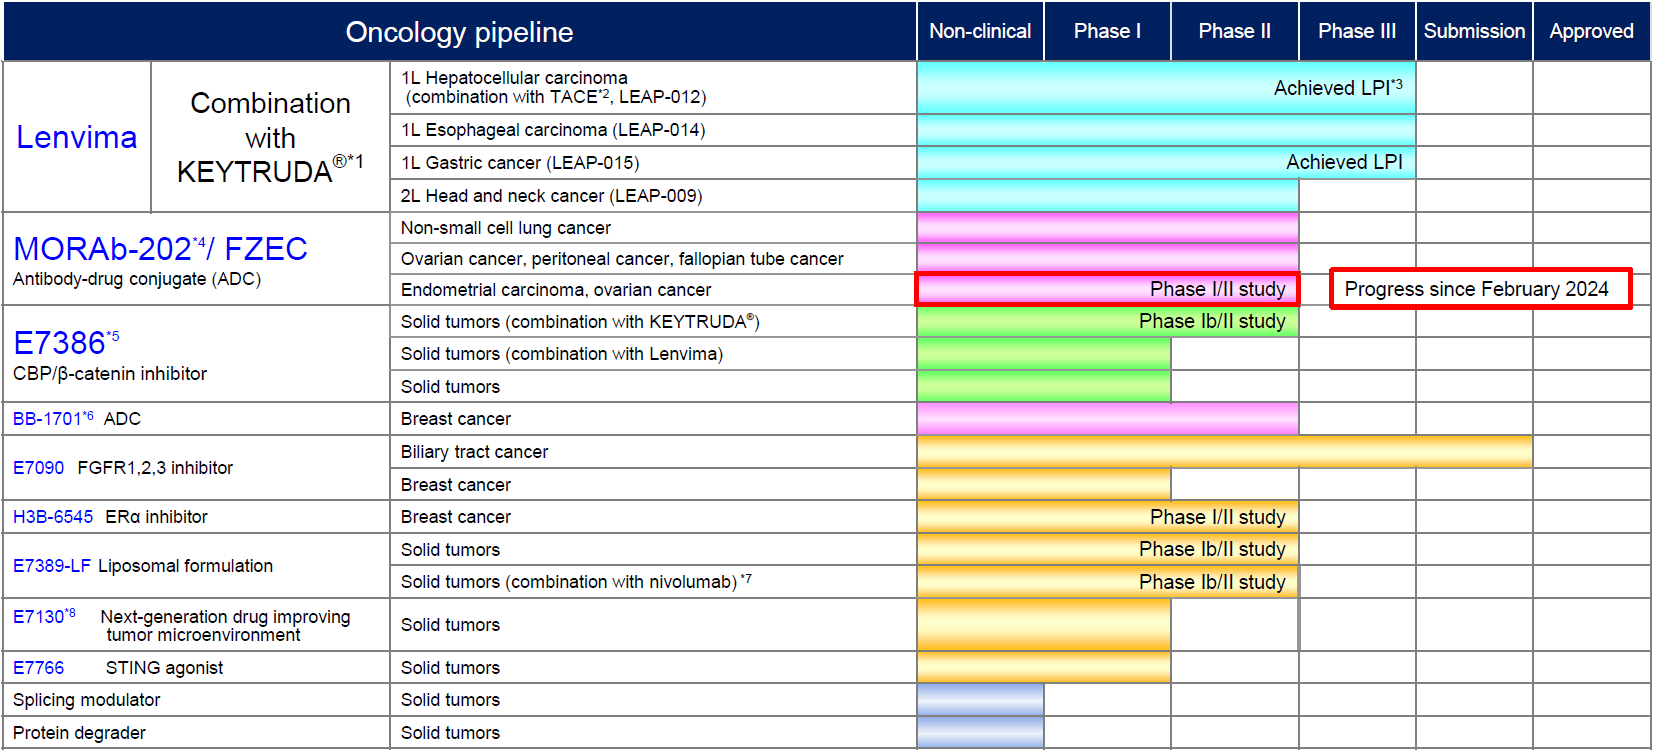Viewport: 1656px width, 754px height.
Task: Click "1L Esophageal carcinoma (LEAP-014)" indication
Action: [x=553, y=130]
